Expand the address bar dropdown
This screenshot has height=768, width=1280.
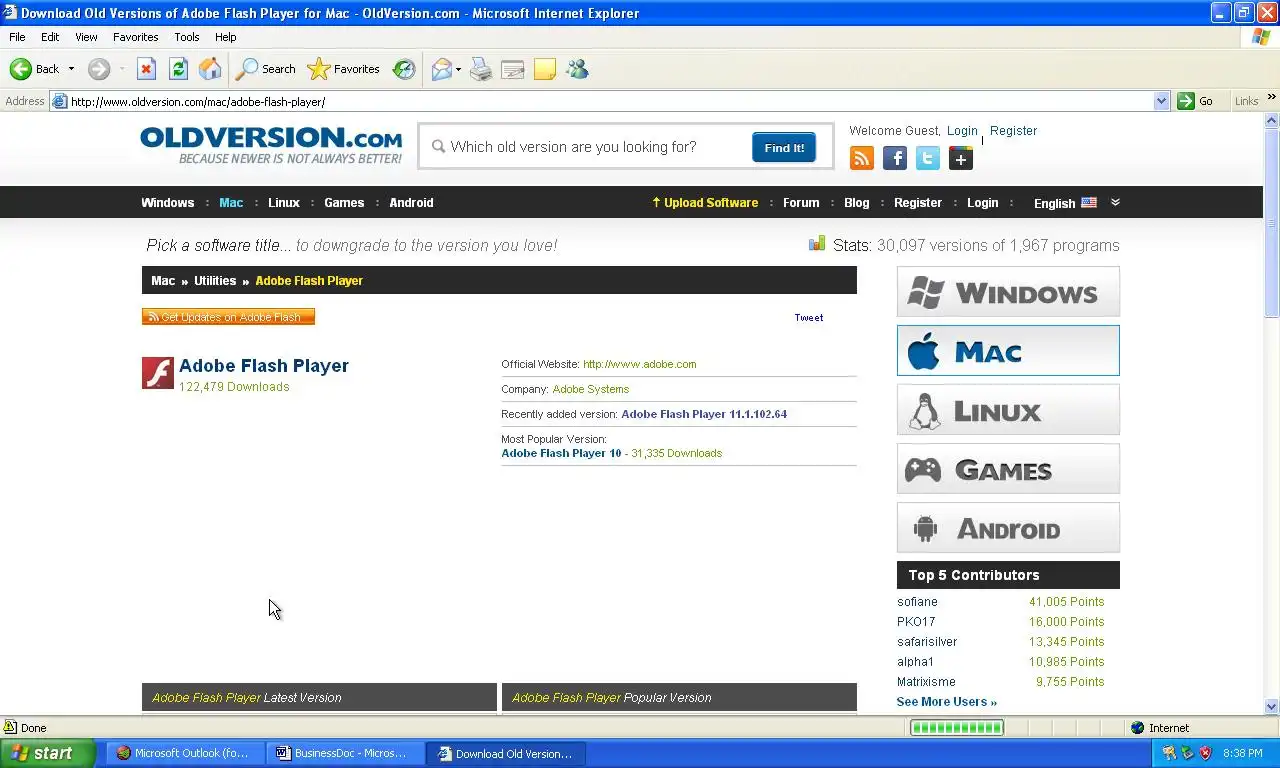[x=1161, y=101]
